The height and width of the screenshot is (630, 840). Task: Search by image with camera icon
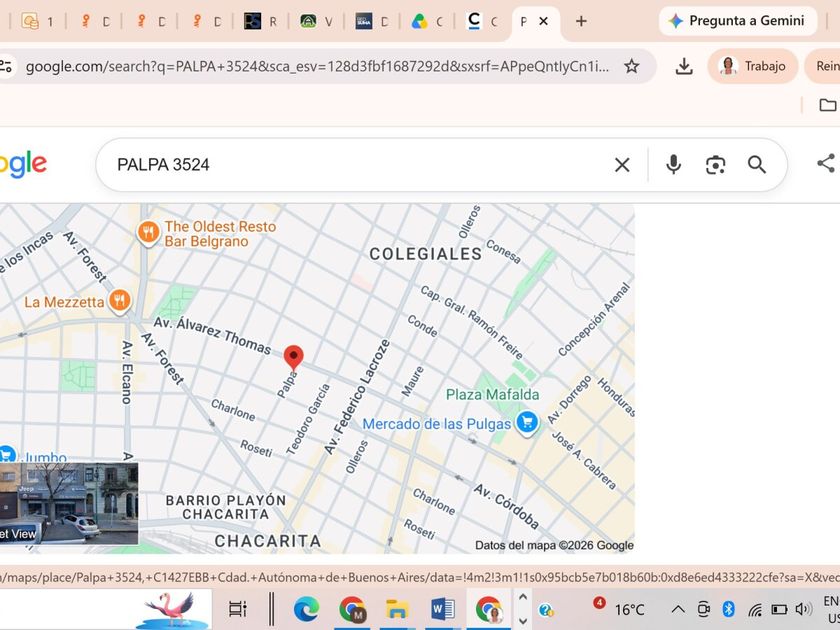click(715, 165)
